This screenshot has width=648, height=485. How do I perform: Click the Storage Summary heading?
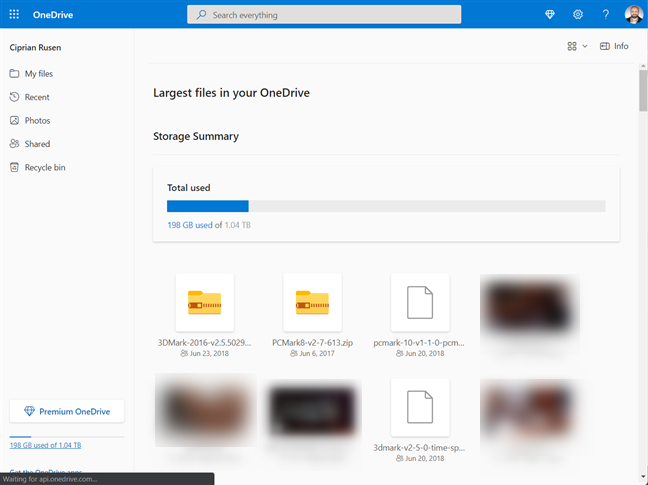pos(196,136)
